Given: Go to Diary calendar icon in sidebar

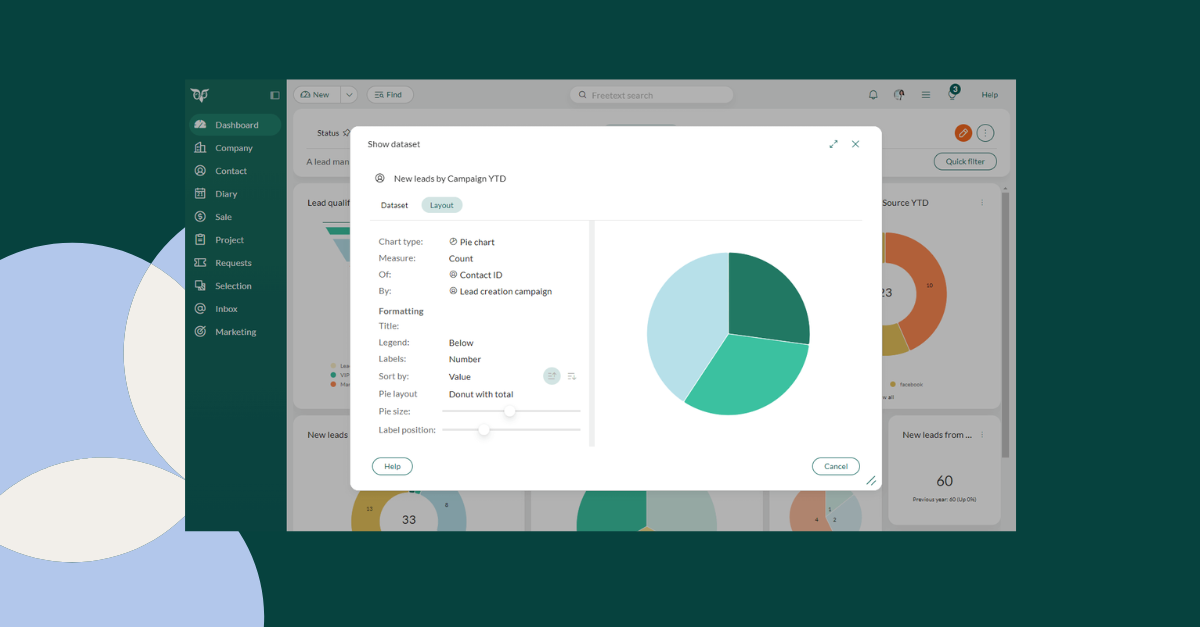Looking at the screenshot, I should click(x=200, y=194).
